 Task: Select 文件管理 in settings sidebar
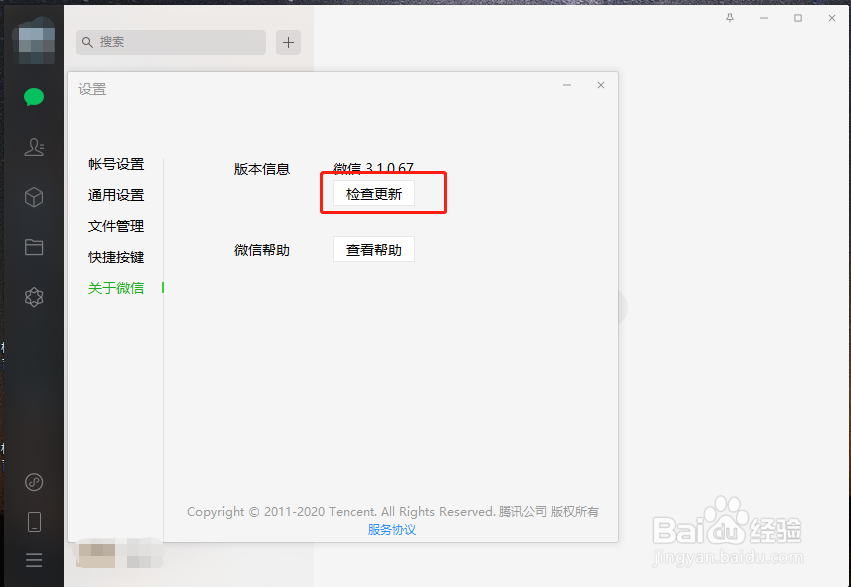click(x=116, y=226)
